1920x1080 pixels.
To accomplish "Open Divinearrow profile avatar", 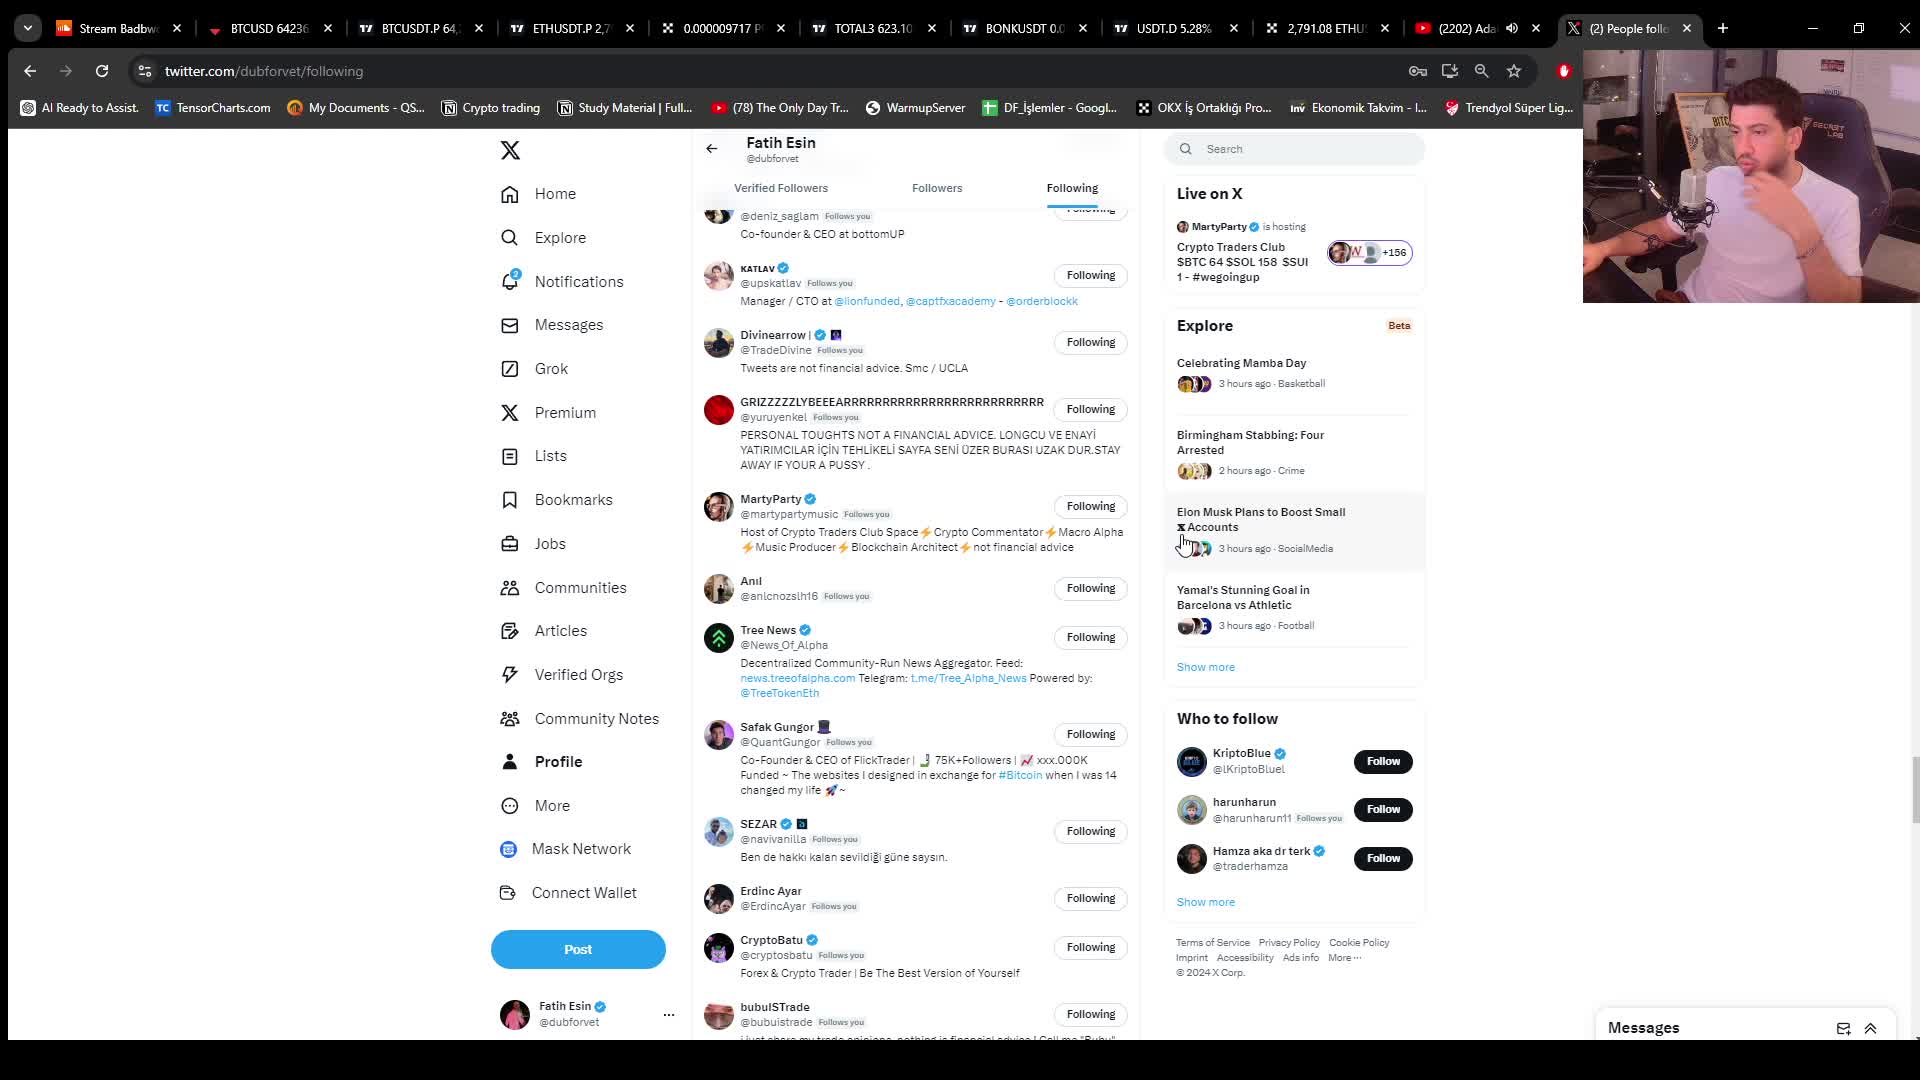I will tap(718, 343).
